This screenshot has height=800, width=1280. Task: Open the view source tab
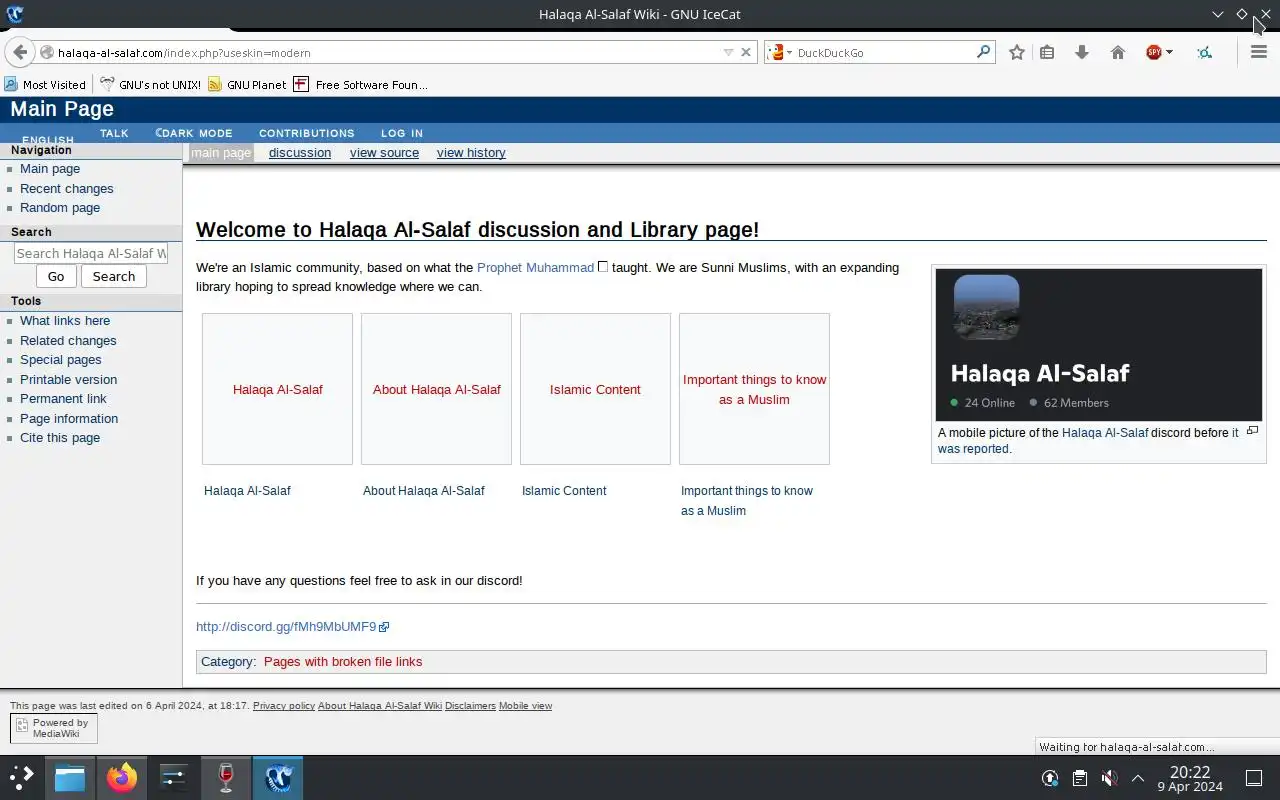pos(384,153)
